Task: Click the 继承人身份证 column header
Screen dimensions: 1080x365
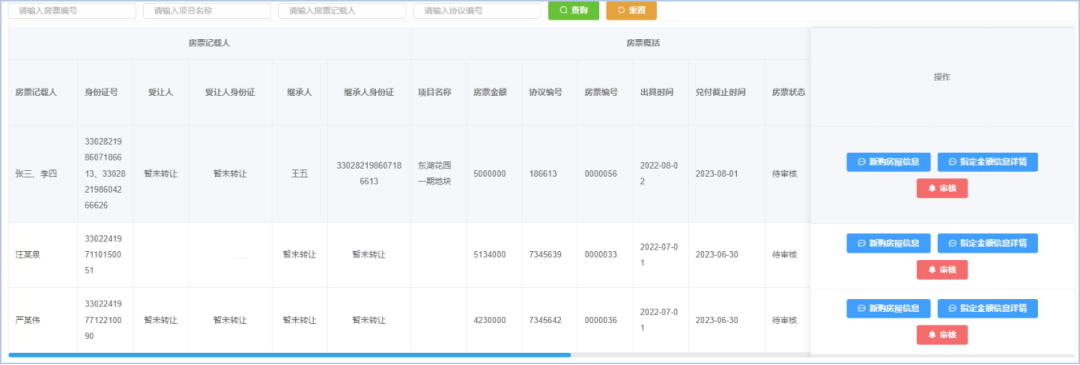Action: coord(368,92)
